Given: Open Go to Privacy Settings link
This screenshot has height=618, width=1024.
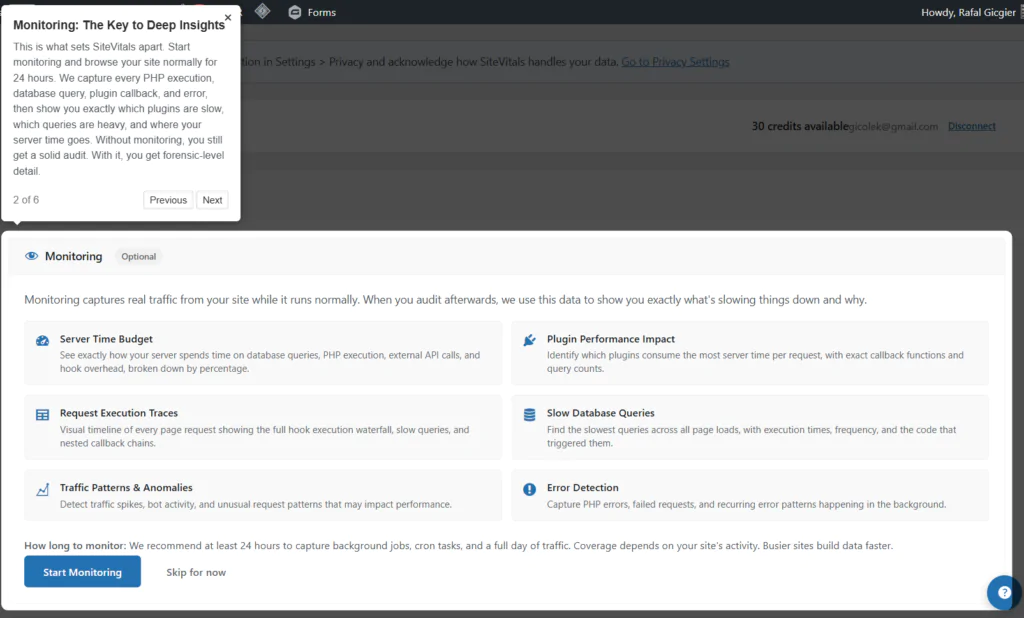Looking at the screenshot, I should (x=675, y=61).
